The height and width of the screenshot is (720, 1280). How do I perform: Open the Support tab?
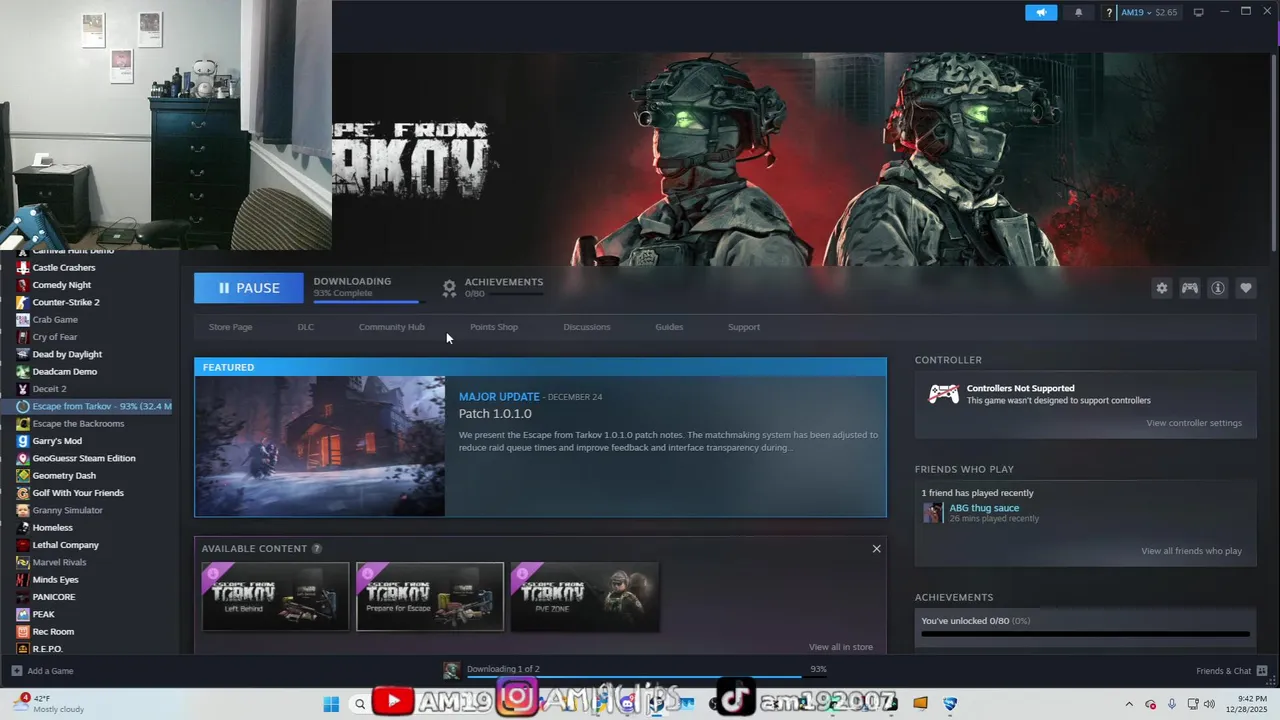(x=744, y=327)
